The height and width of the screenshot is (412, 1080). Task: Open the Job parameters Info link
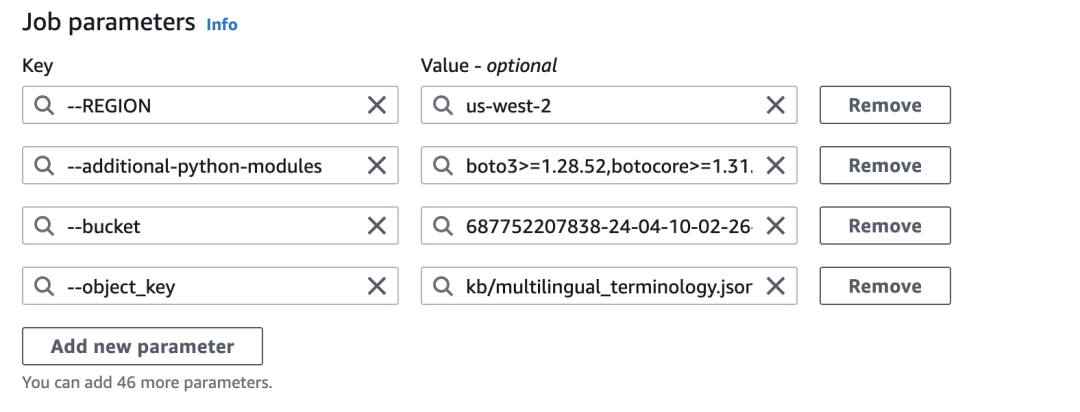click(221, 25)
